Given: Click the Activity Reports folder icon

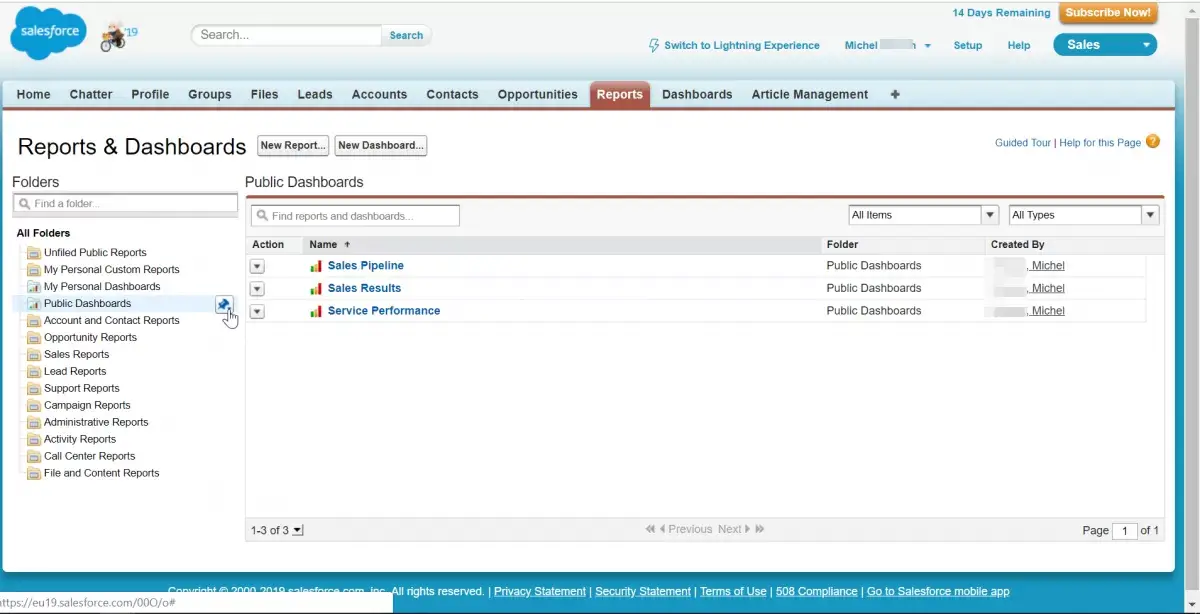Looking at the screenshot, I should click(34, 440).
